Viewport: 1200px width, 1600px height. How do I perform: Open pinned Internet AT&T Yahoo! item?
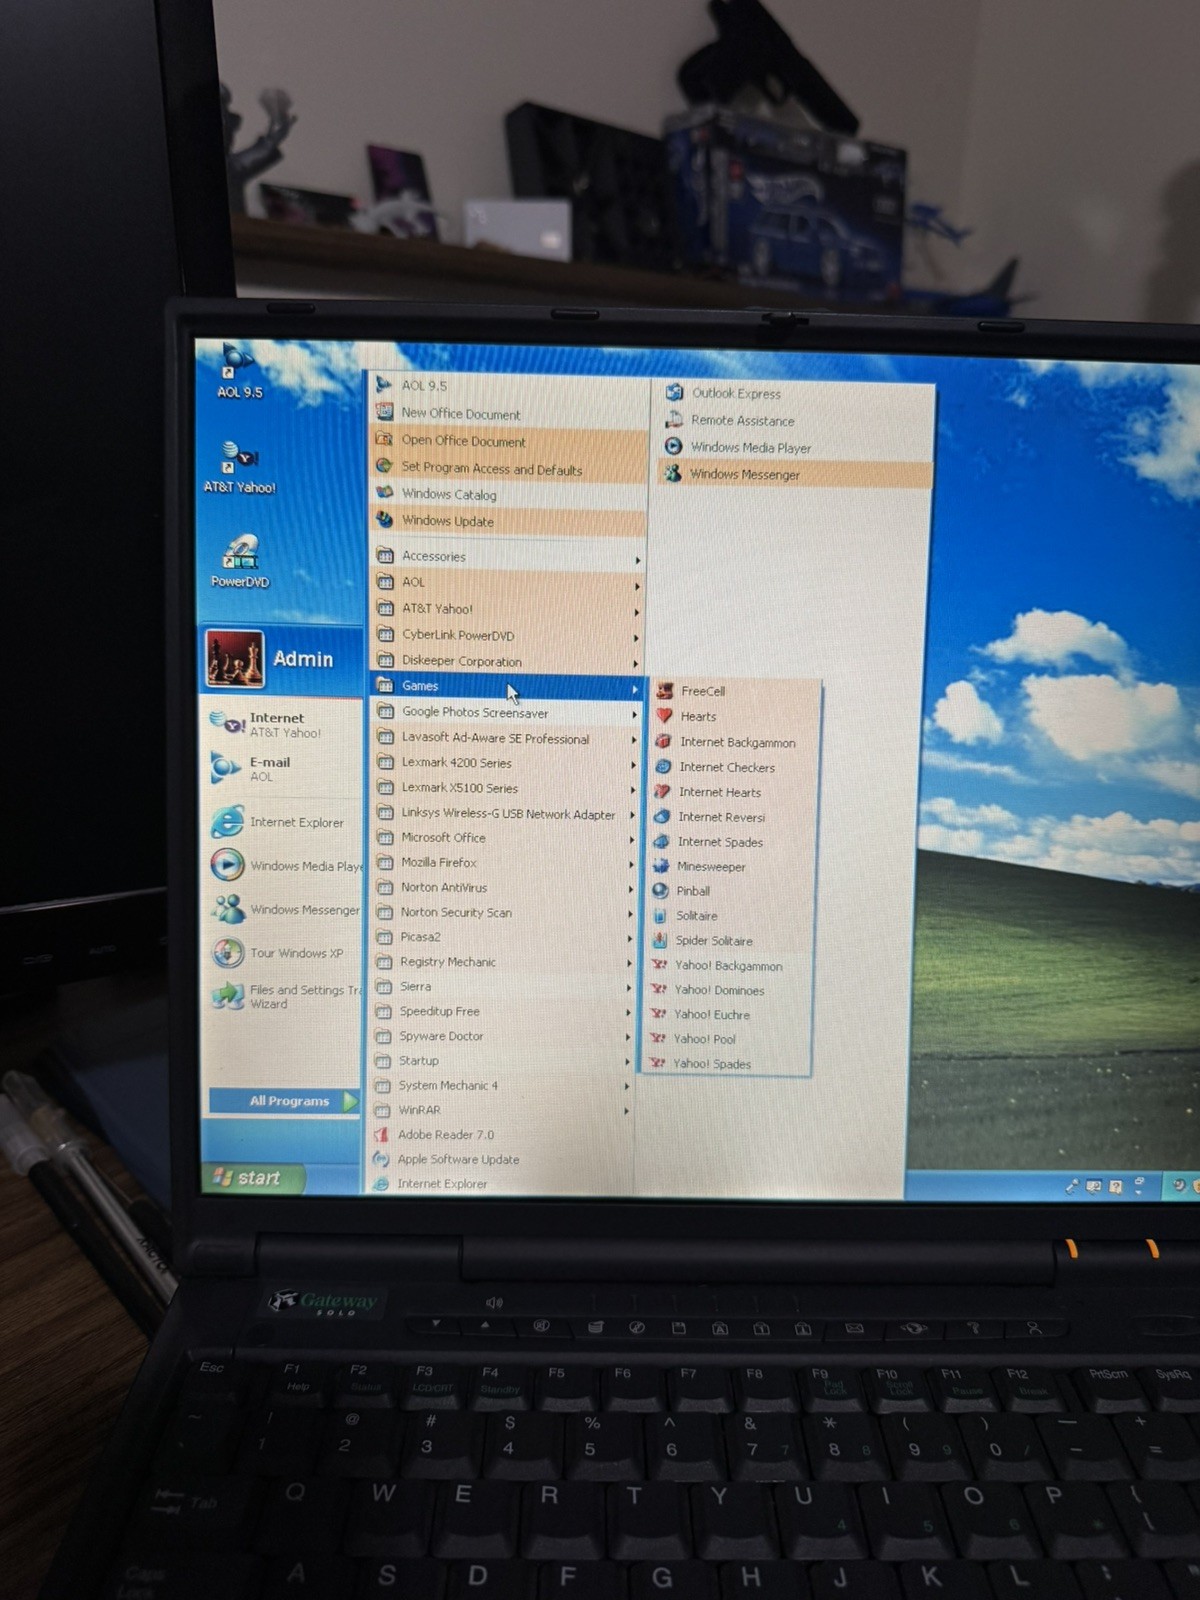pyautogui.click(x=284, y=725)
